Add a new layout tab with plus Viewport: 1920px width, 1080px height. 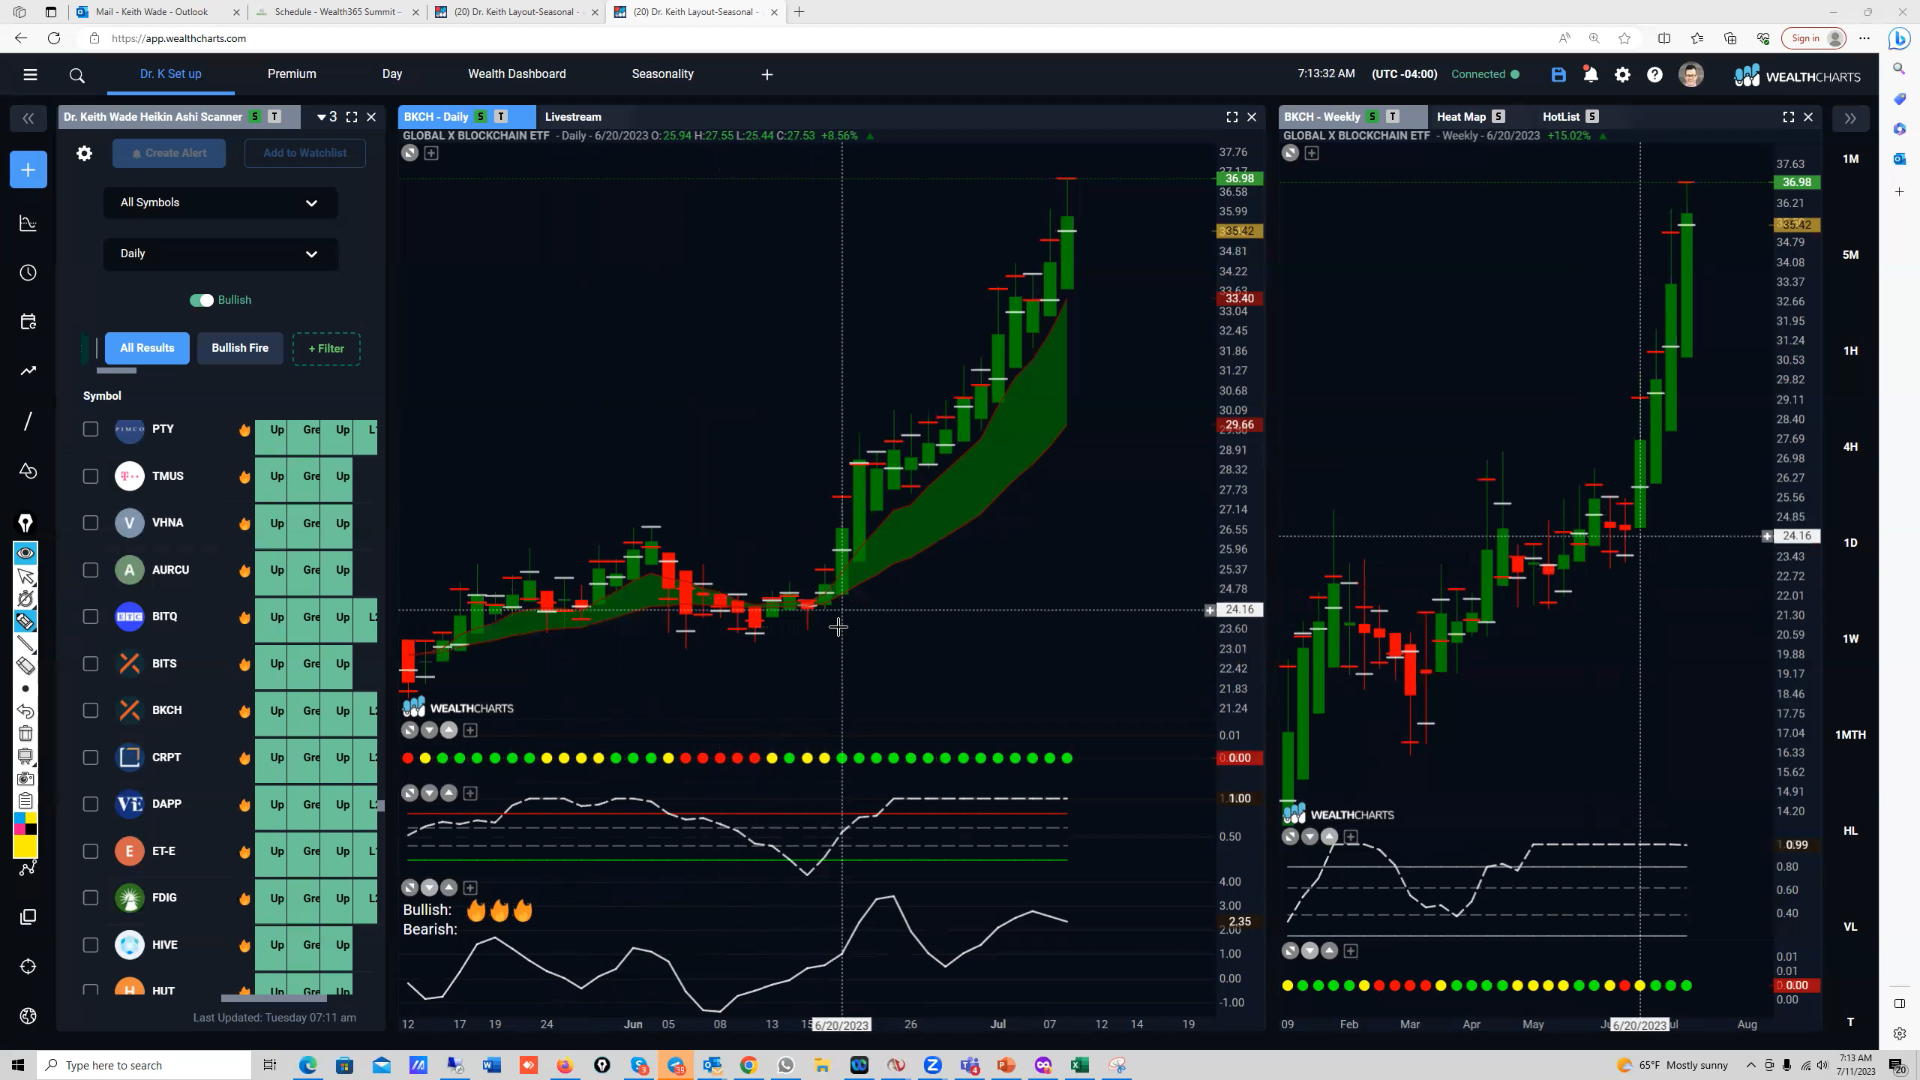(x=767, y=75)
